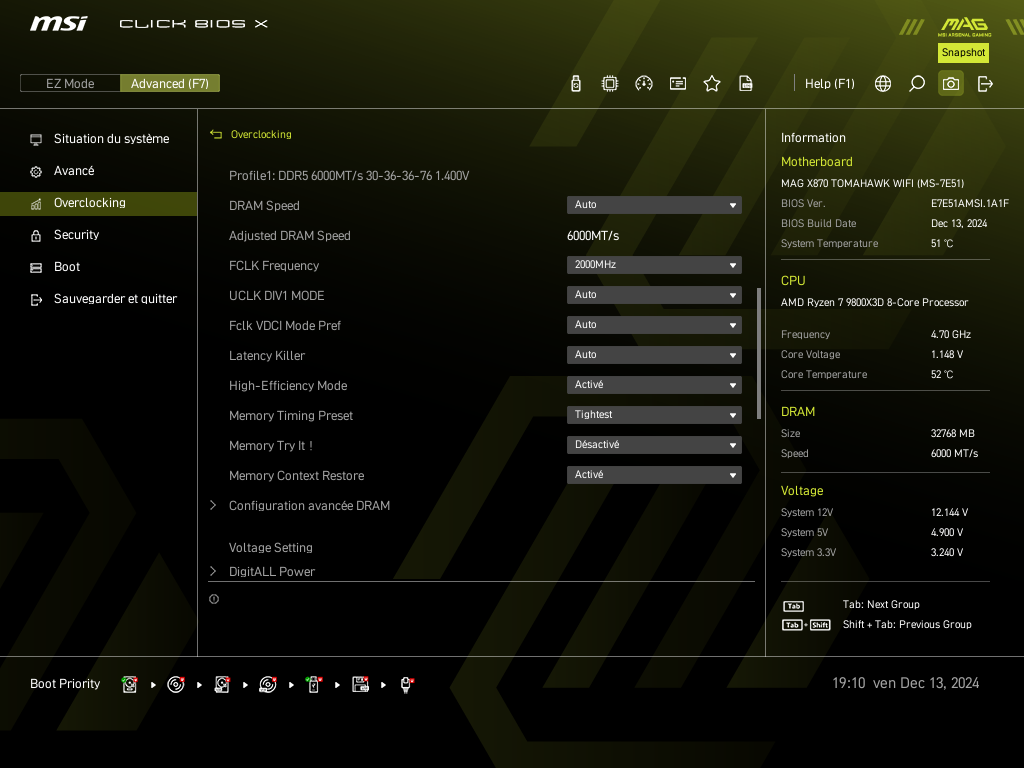
Task: Open the DRAM Speed dropdown
Action: tap(654, 205)
